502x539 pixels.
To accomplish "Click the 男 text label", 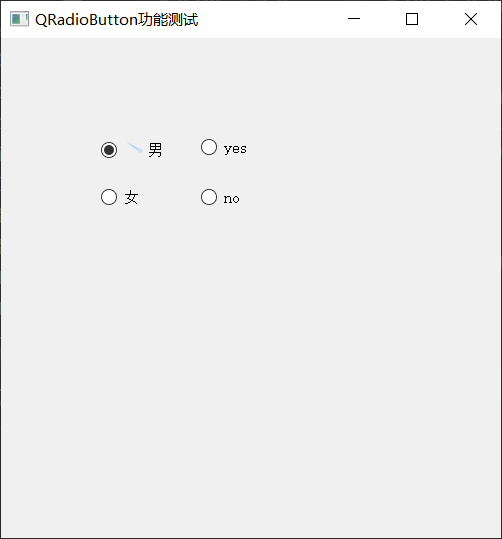I will (155, 150).
